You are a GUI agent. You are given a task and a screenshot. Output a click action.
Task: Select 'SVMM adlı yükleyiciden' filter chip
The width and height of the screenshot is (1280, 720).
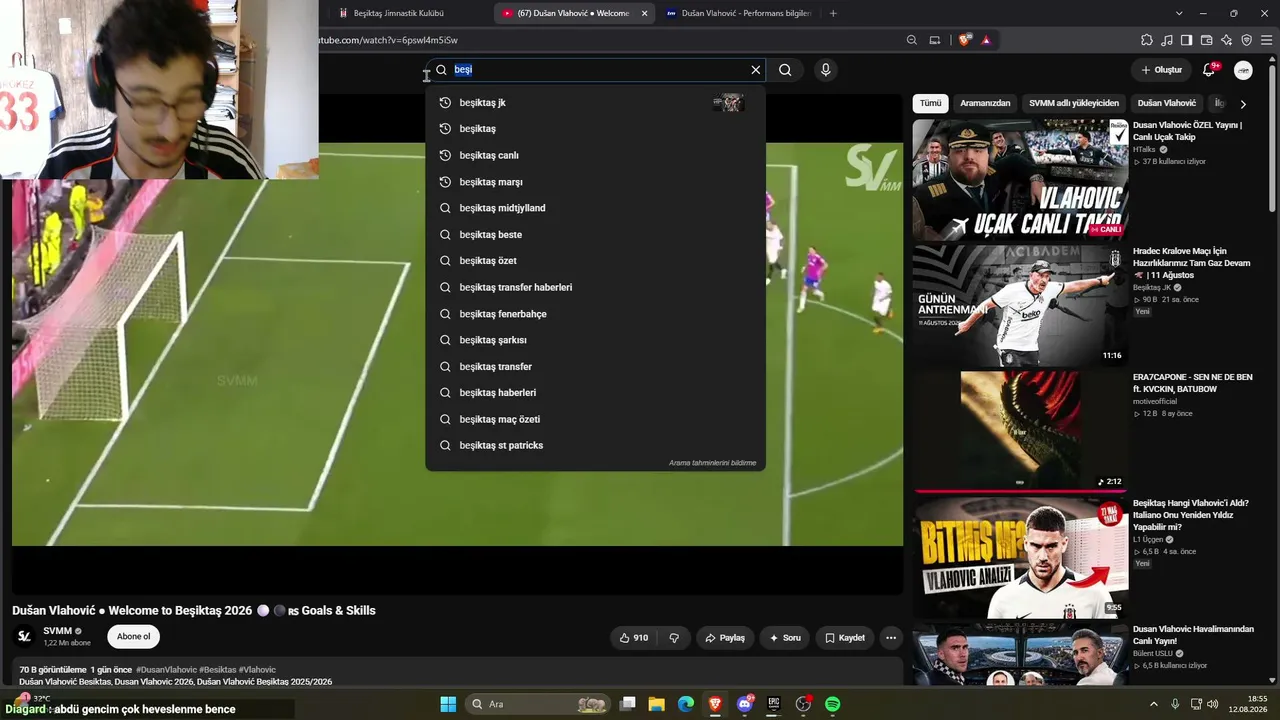click(x=1074, y=103)
